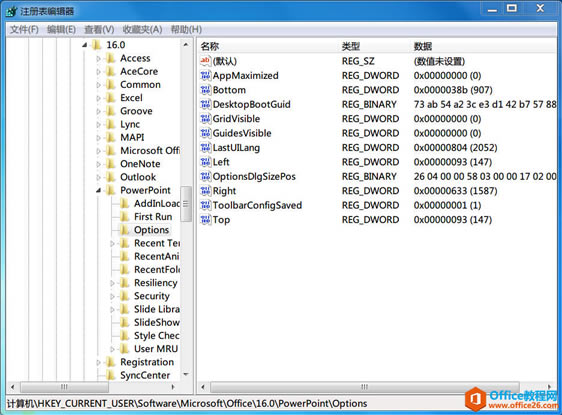This screenshot has height=415, width=562.
Task: Select the Style Chec tree key
Action: coord(157,336)
